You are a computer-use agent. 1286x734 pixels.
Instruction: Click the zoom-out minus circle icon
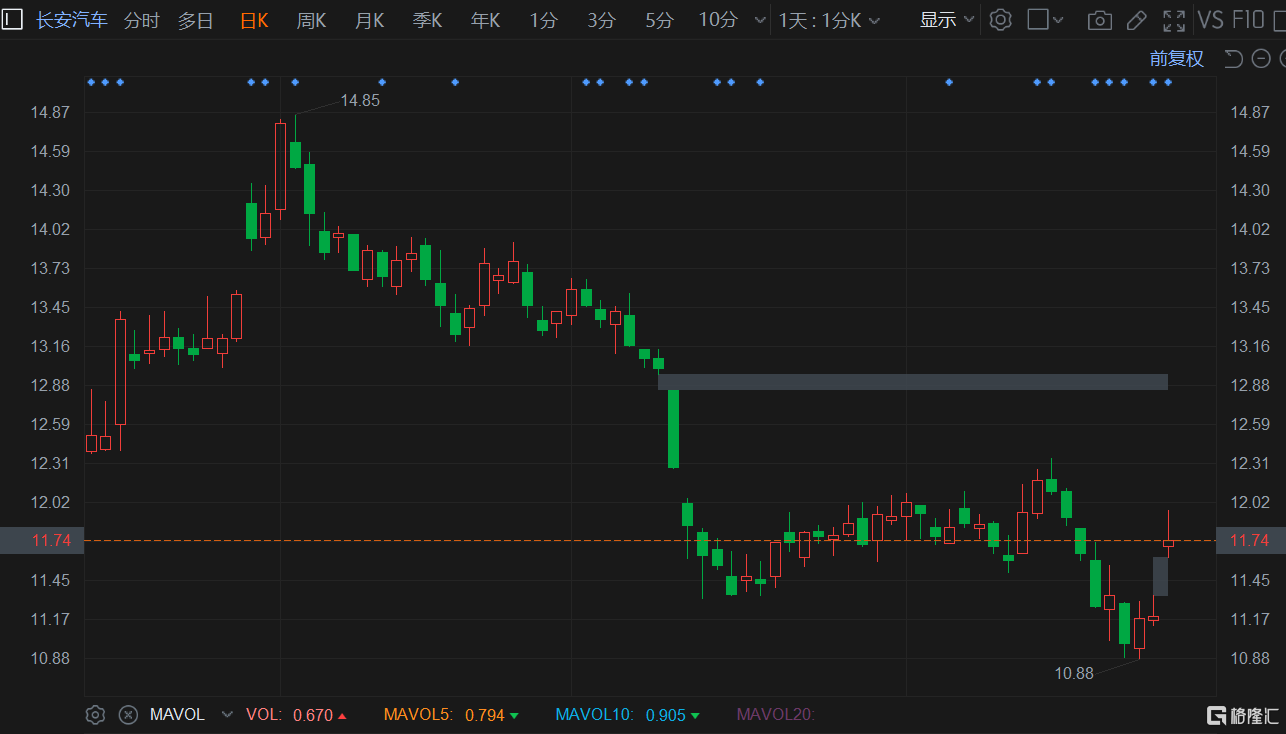click(1262, 59)
